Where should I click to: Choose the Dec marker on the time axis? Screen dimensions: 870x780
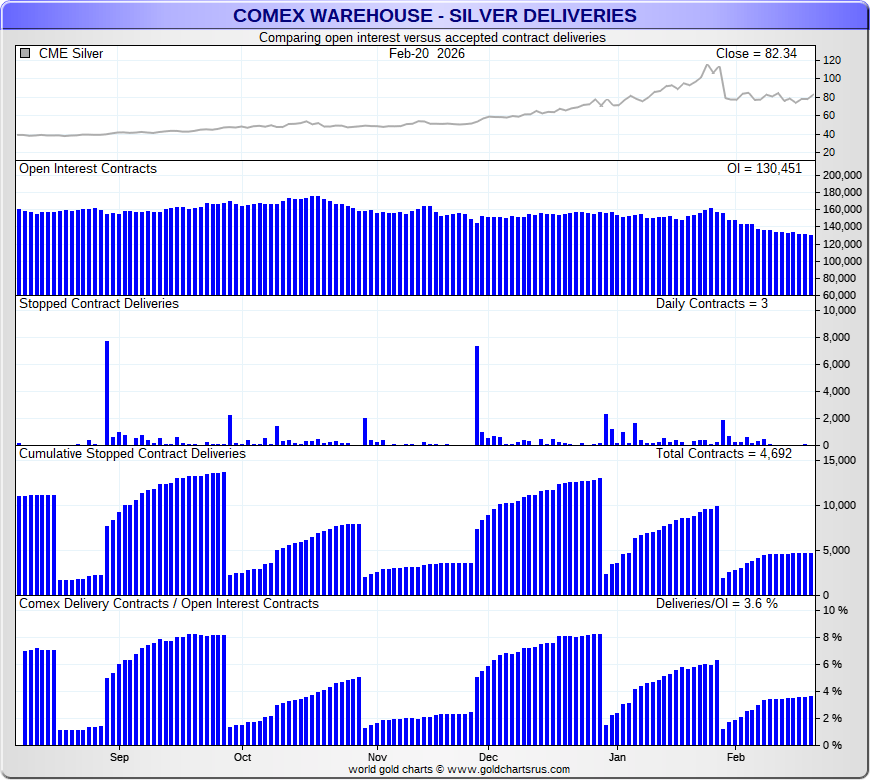[x=488, y=758]
